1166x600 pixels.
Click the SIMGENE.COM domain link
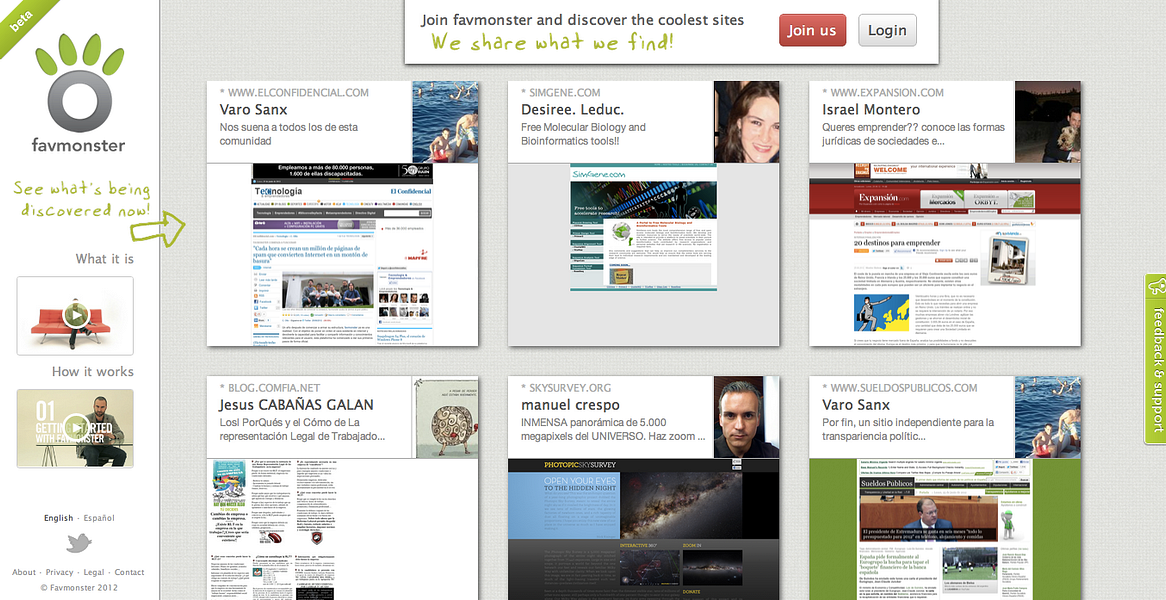point(564,93)
